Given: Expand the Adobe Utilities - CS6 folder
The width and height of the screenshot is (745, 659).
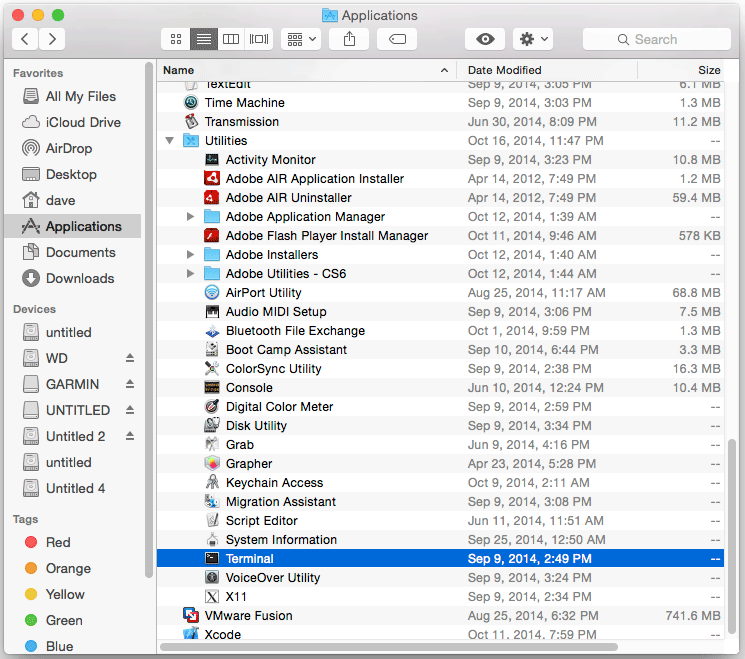Looking at the screenshot, I should click(190, 274).
